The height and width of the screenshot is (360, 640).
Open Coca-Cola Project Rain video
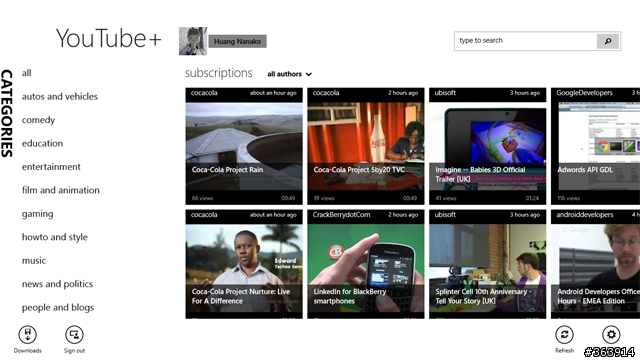click(x=244, y=146)
